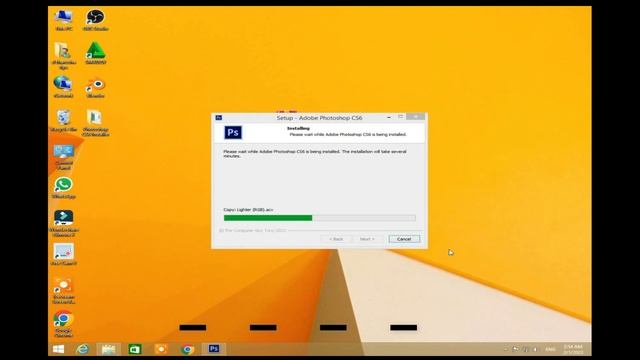The width and height of the screenshot is (640, 360).
Task: Click the small Ps icon in setup title bar
Action: point(219,118)
